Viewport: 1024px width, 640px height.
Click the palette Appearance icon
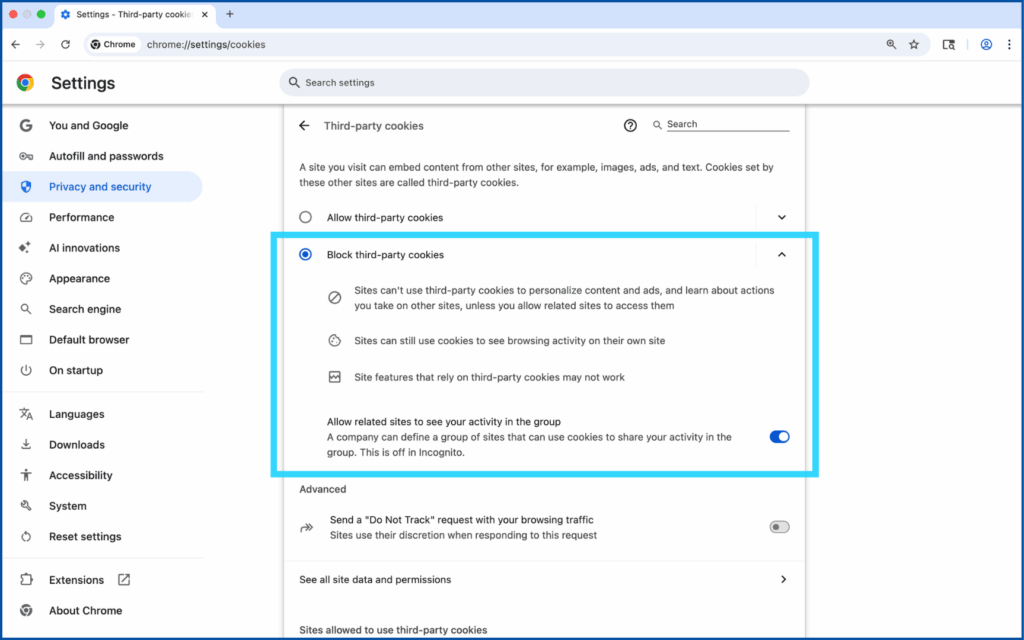pos(25,278)
